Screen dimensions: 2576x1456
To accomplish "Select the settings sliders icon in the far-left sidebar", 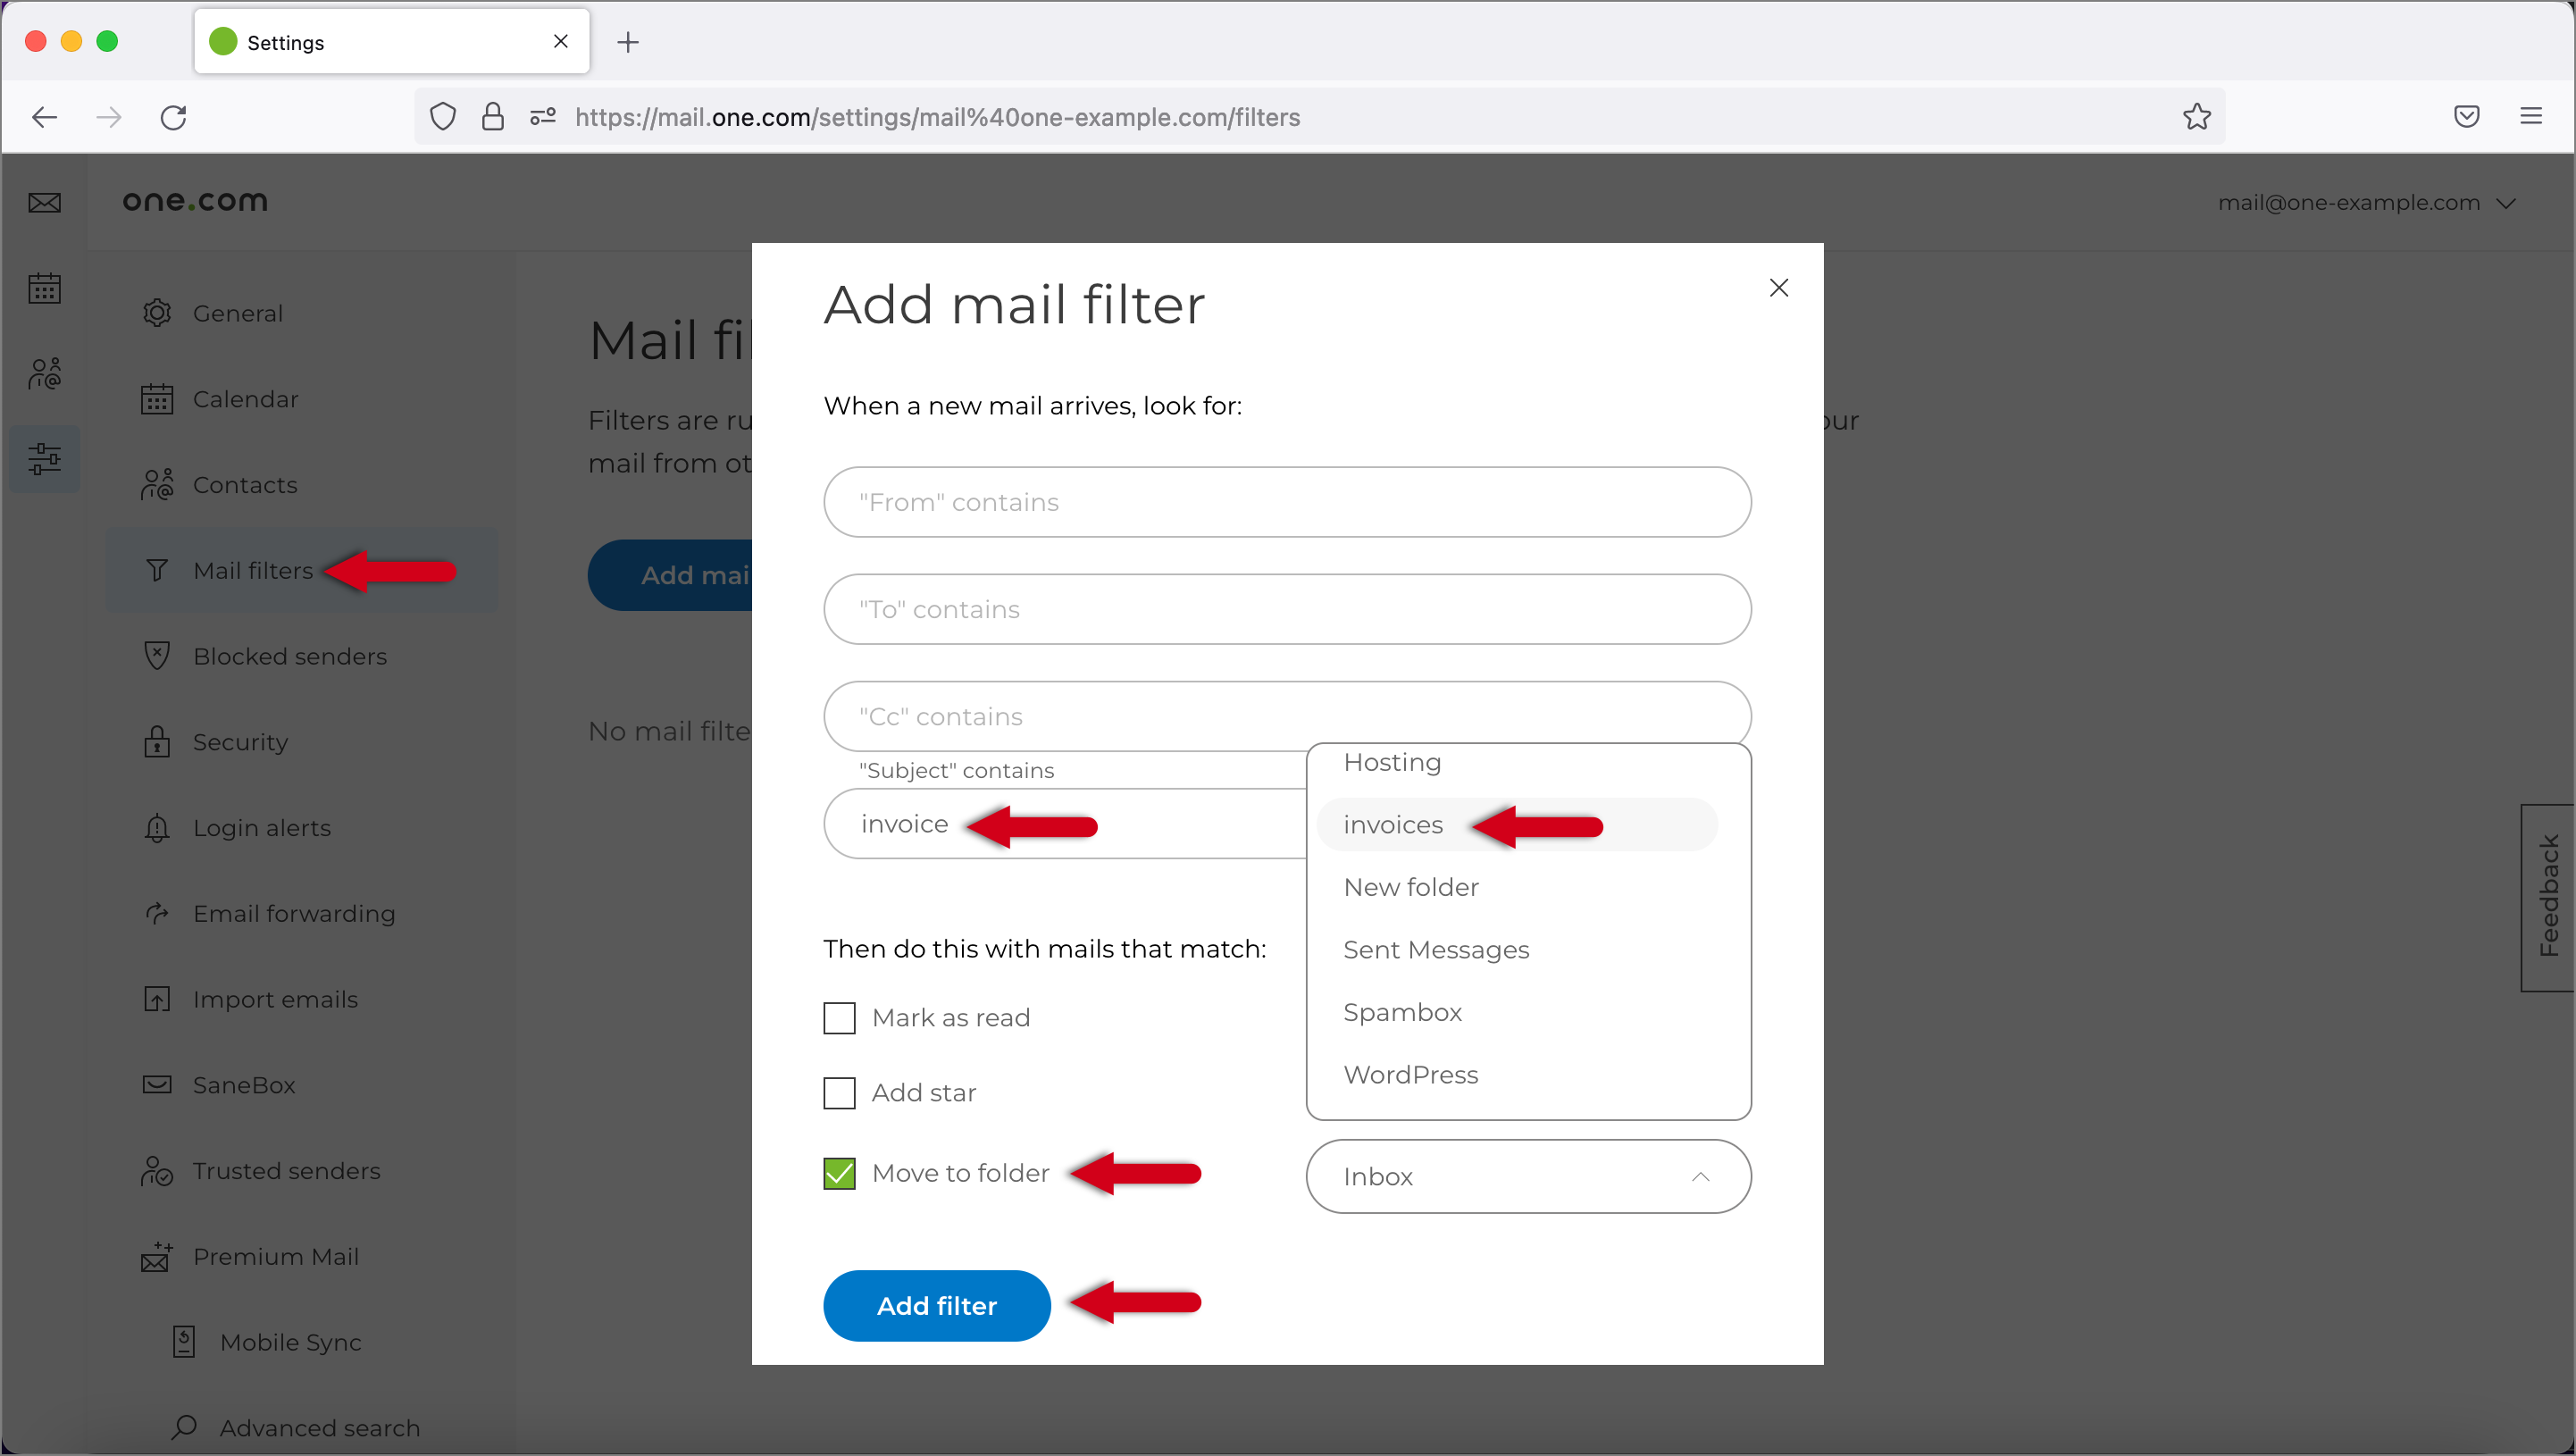I will click(x=44, y=459).
